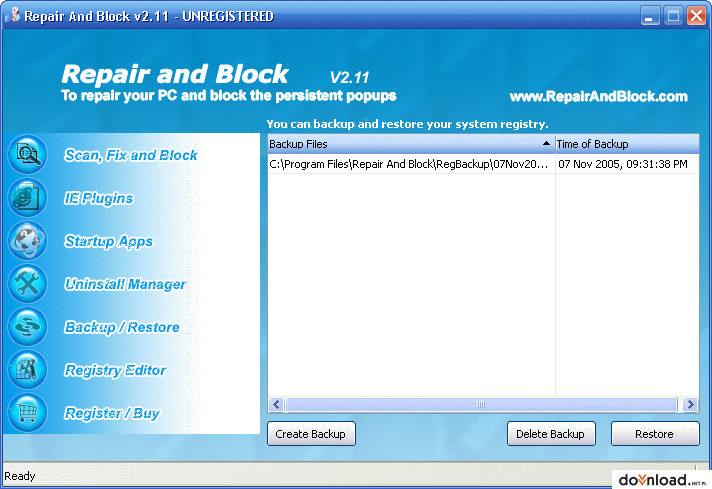Screen dimensions: 712x489
Task: Click the Startup Apps globe icon
Action: point(28,241)
